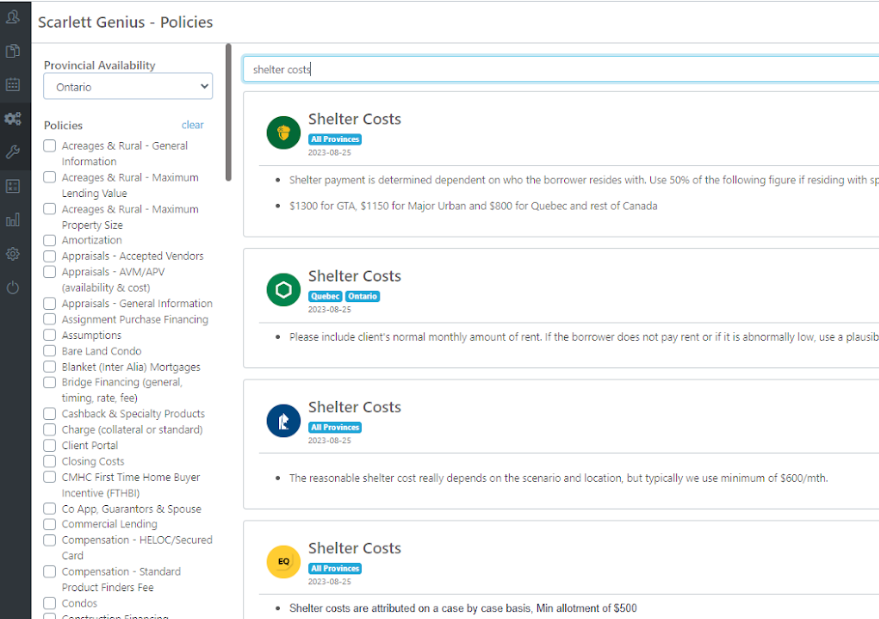
Task: Open Shelter Costs title on blue logo card
Action: (355, 407)
